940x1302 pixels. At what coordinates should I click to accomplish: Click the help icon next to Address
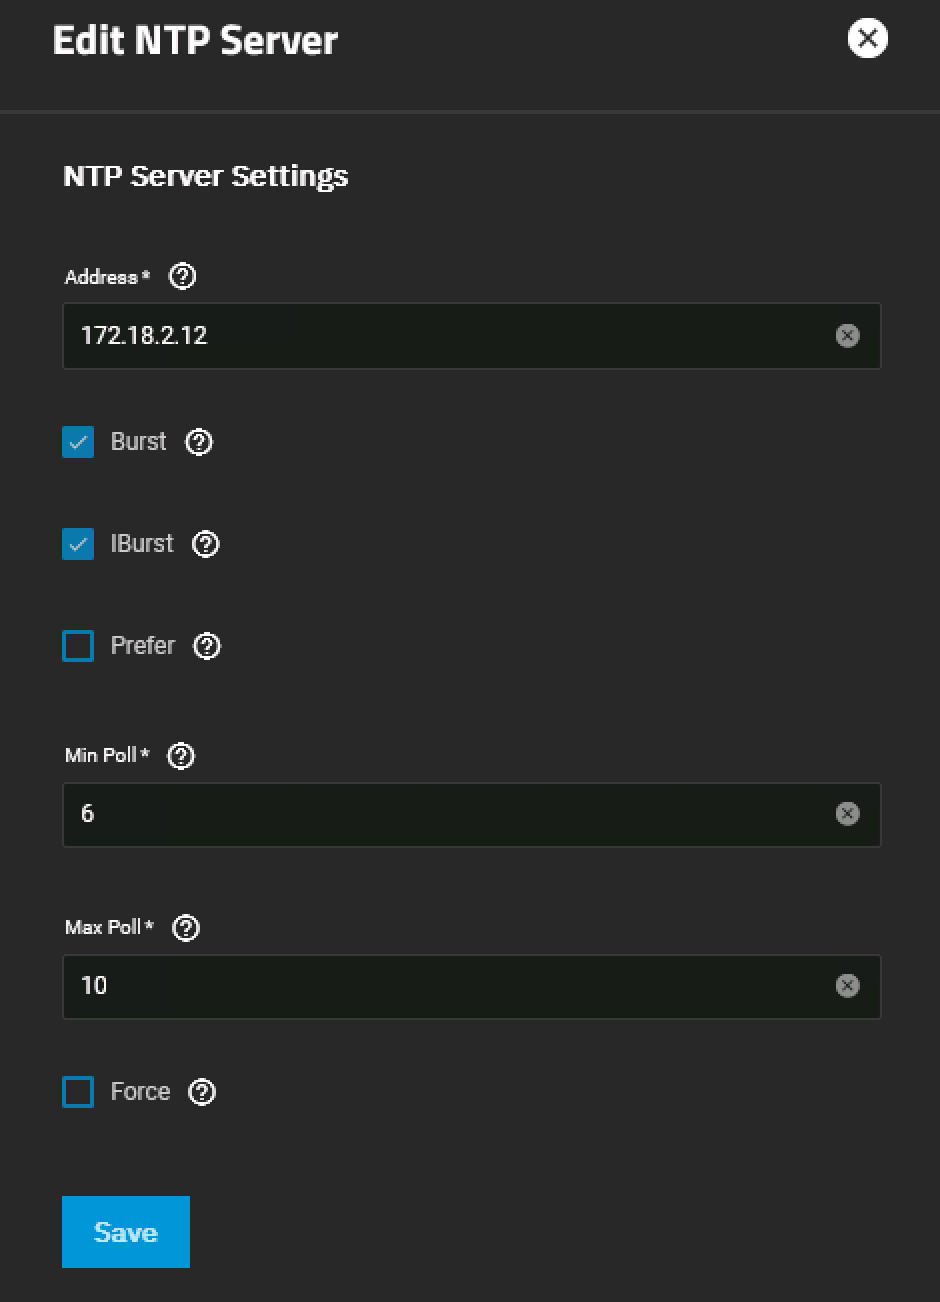point(182,277)
